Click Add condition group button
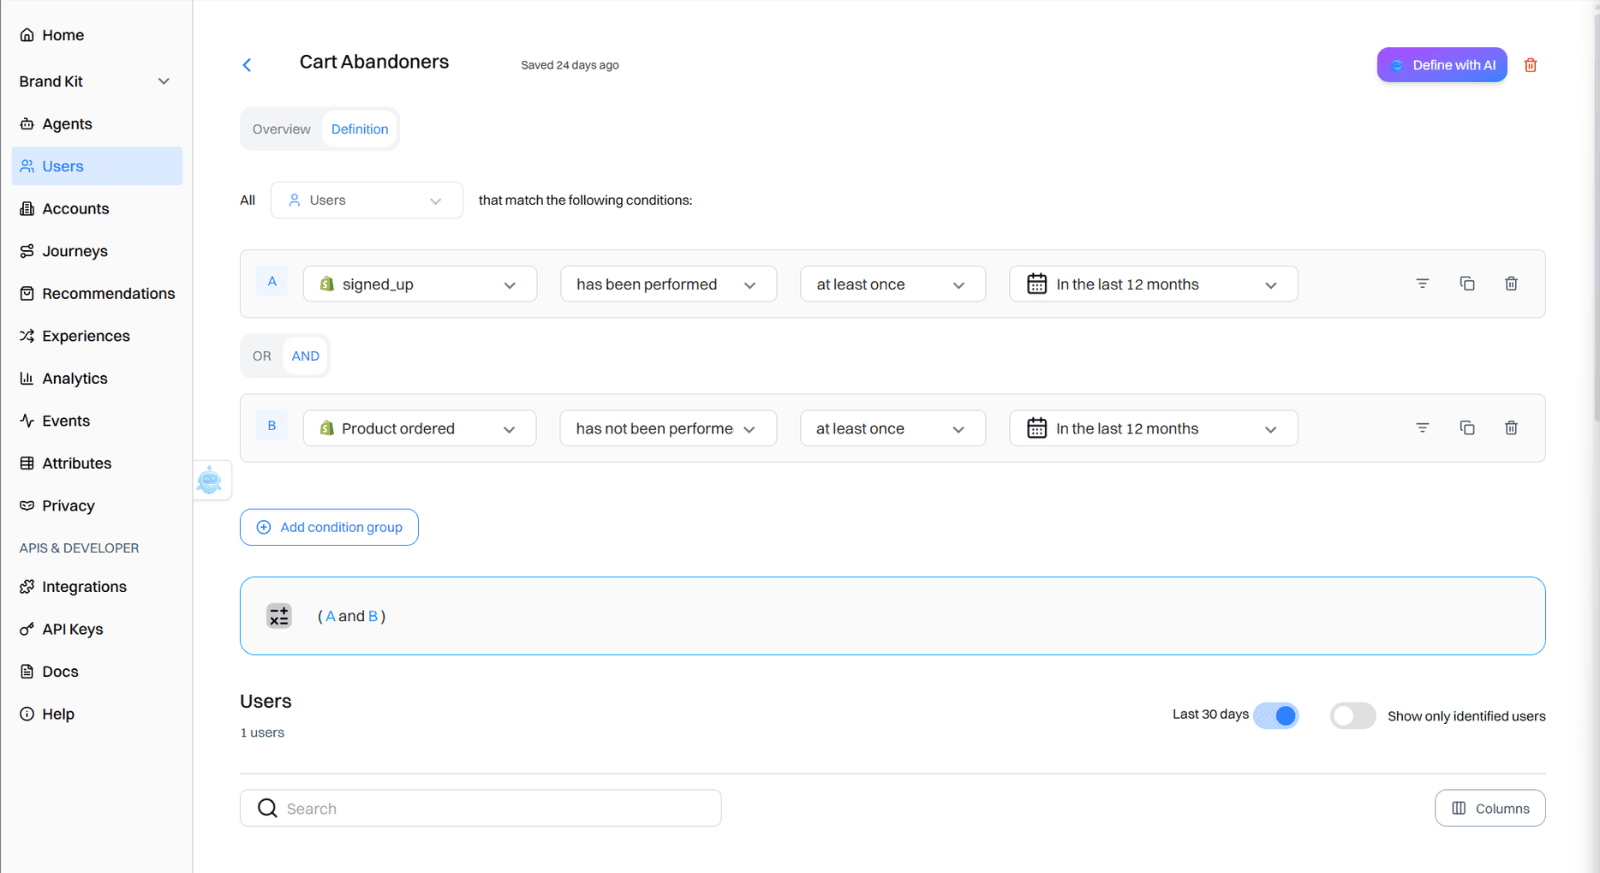Image resolution: width=1600 pixels, height=873 pixels. [x=329, y=527]
